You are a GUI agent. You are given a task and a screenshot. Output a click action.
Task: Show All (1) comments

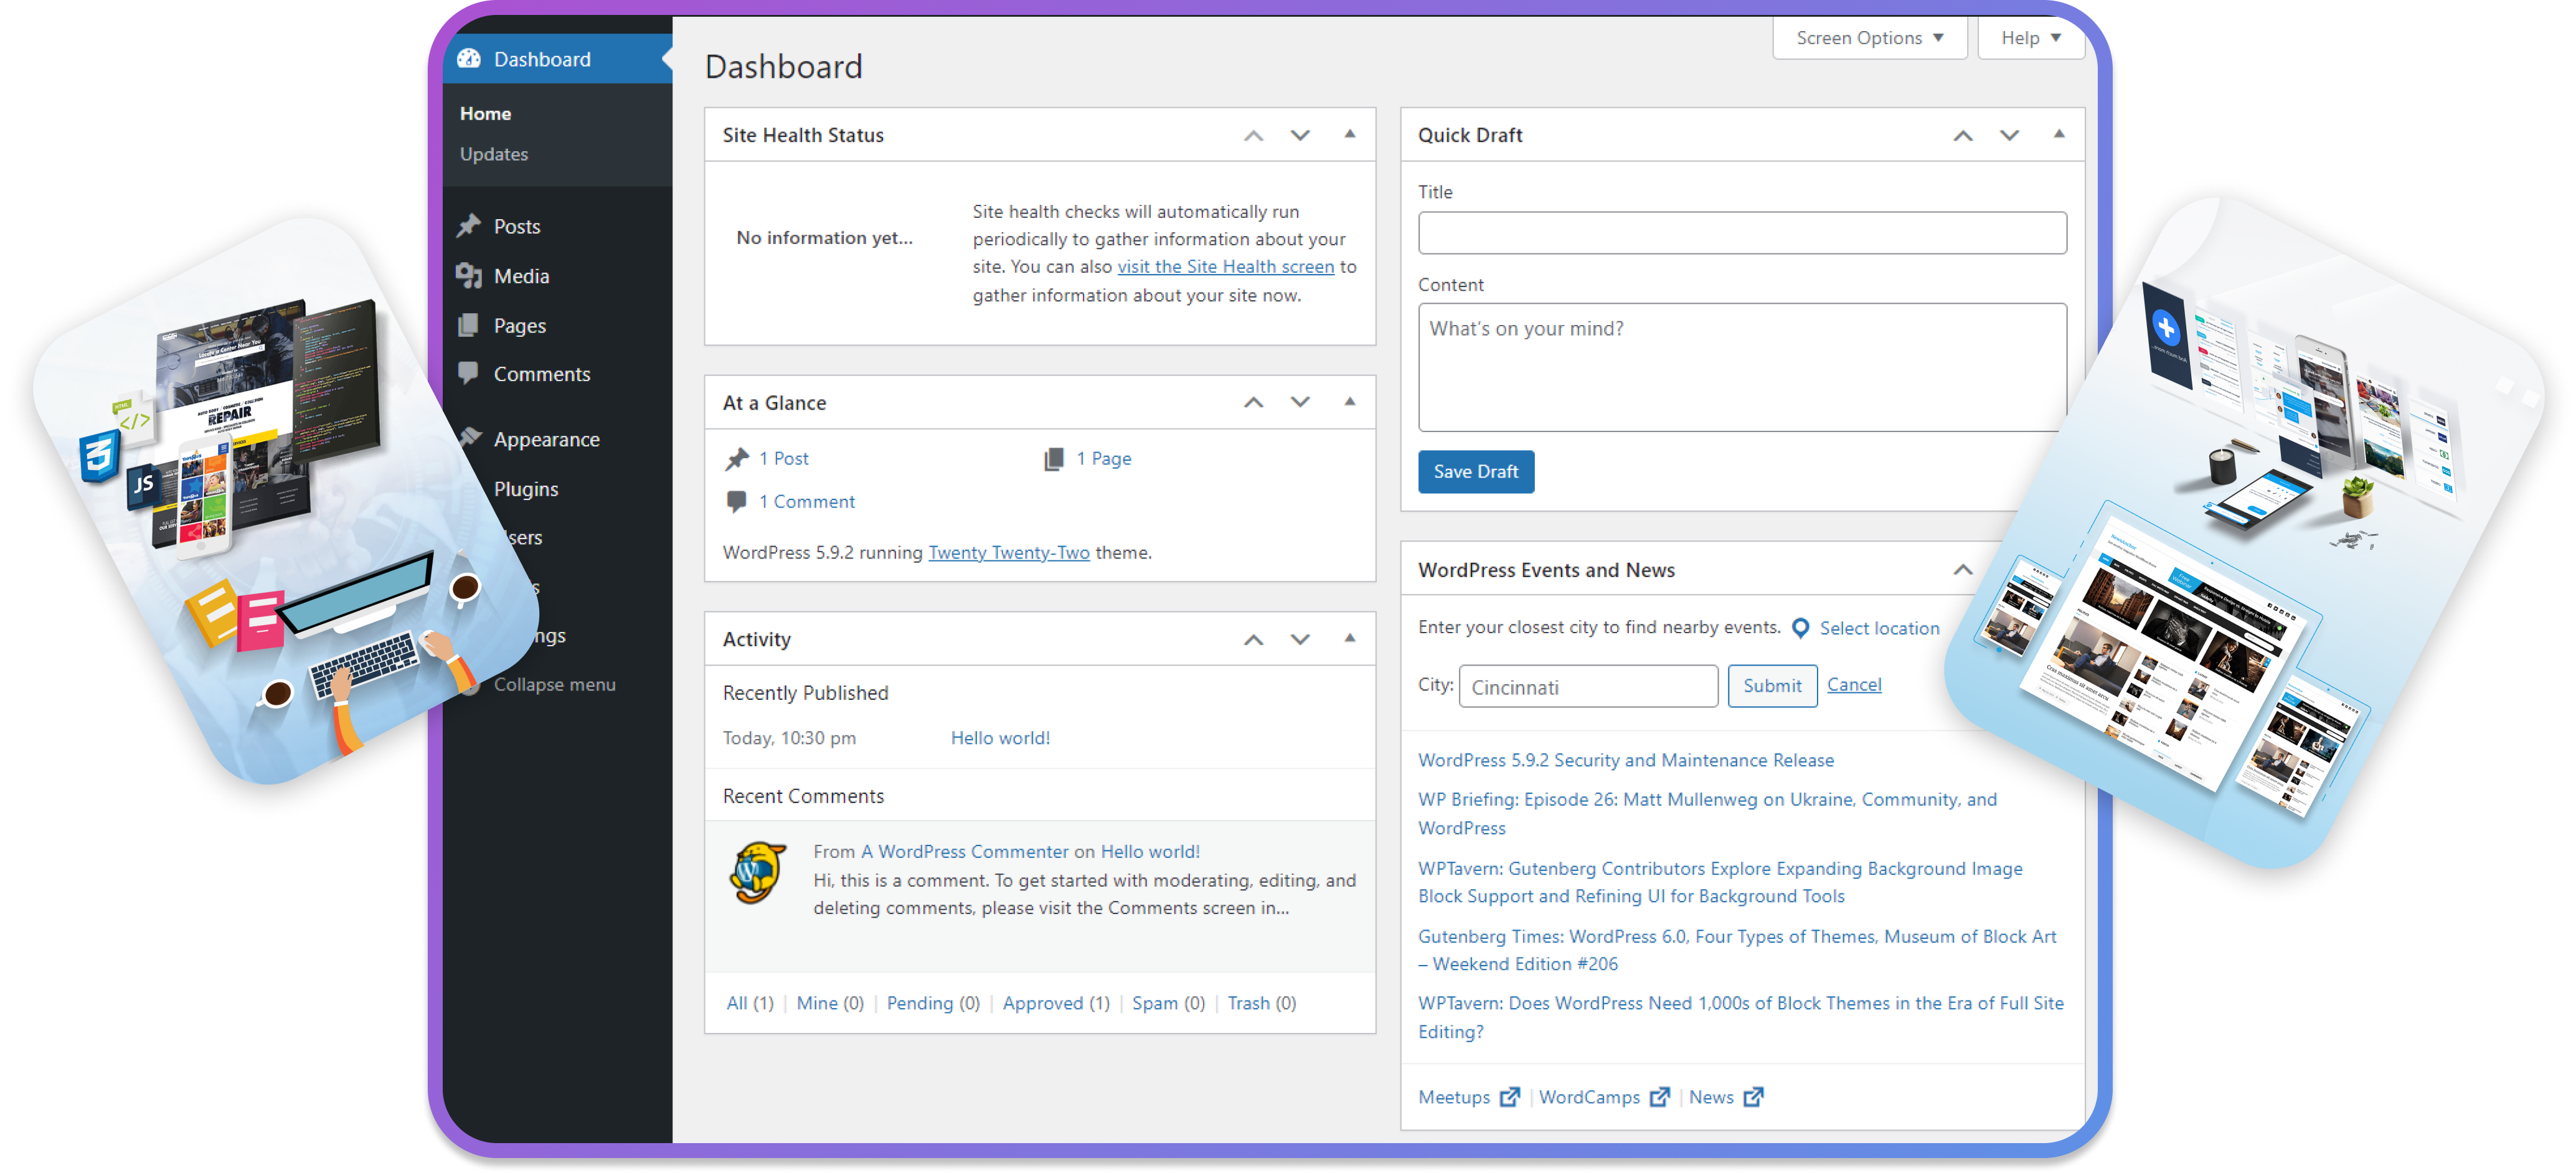coord(750,1003)
